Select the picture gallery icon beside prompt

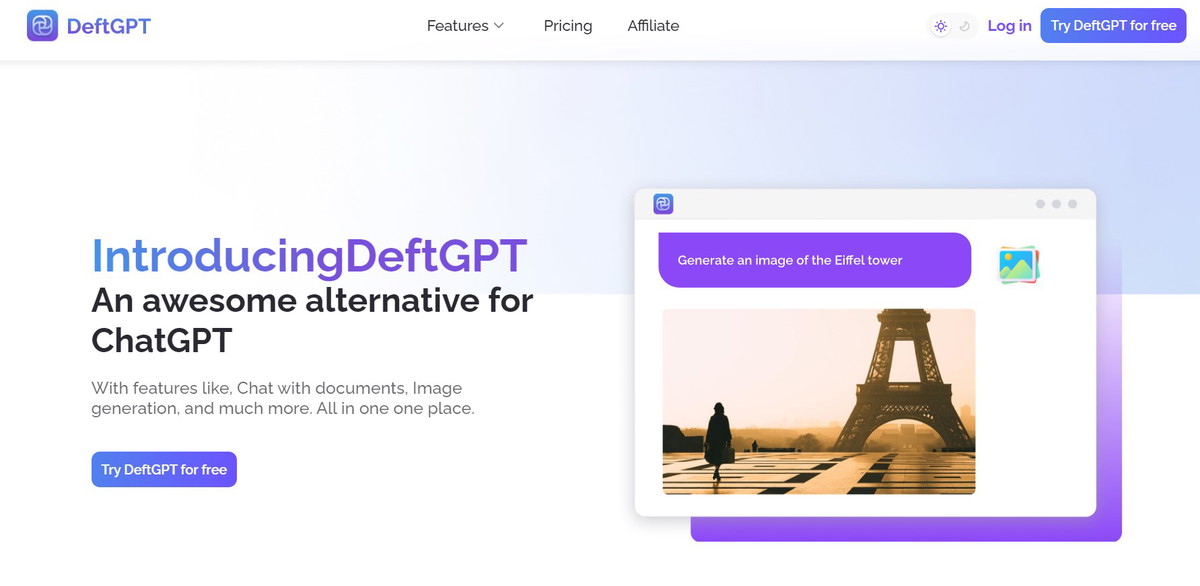1019,265
